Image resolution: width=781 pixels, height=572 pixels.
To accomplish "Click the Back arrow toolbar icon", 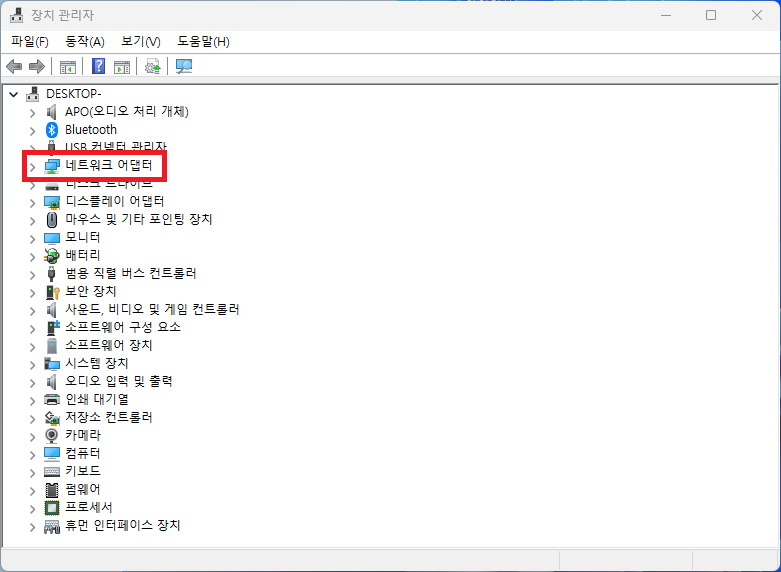I will point(14,66).
